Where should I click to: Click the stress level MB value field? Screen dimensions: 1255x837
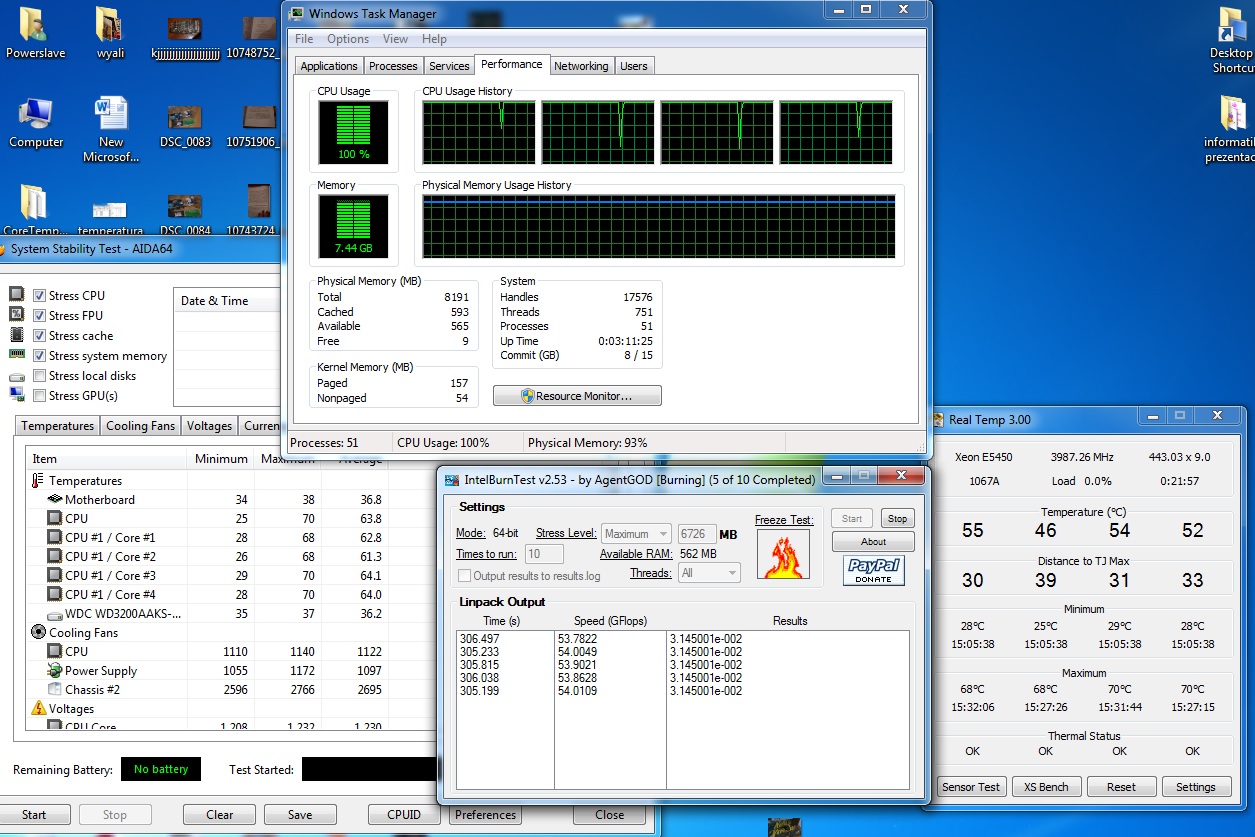click(697, 534)
